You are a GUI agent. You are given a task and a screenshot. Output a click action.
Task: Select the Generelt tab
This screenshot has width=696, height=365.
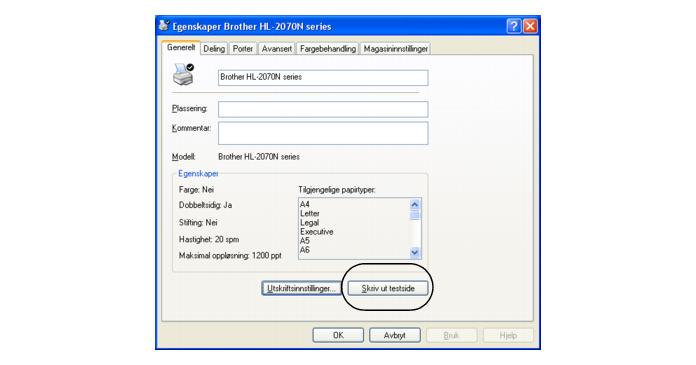pyautogui.click(x=181, y=48)
